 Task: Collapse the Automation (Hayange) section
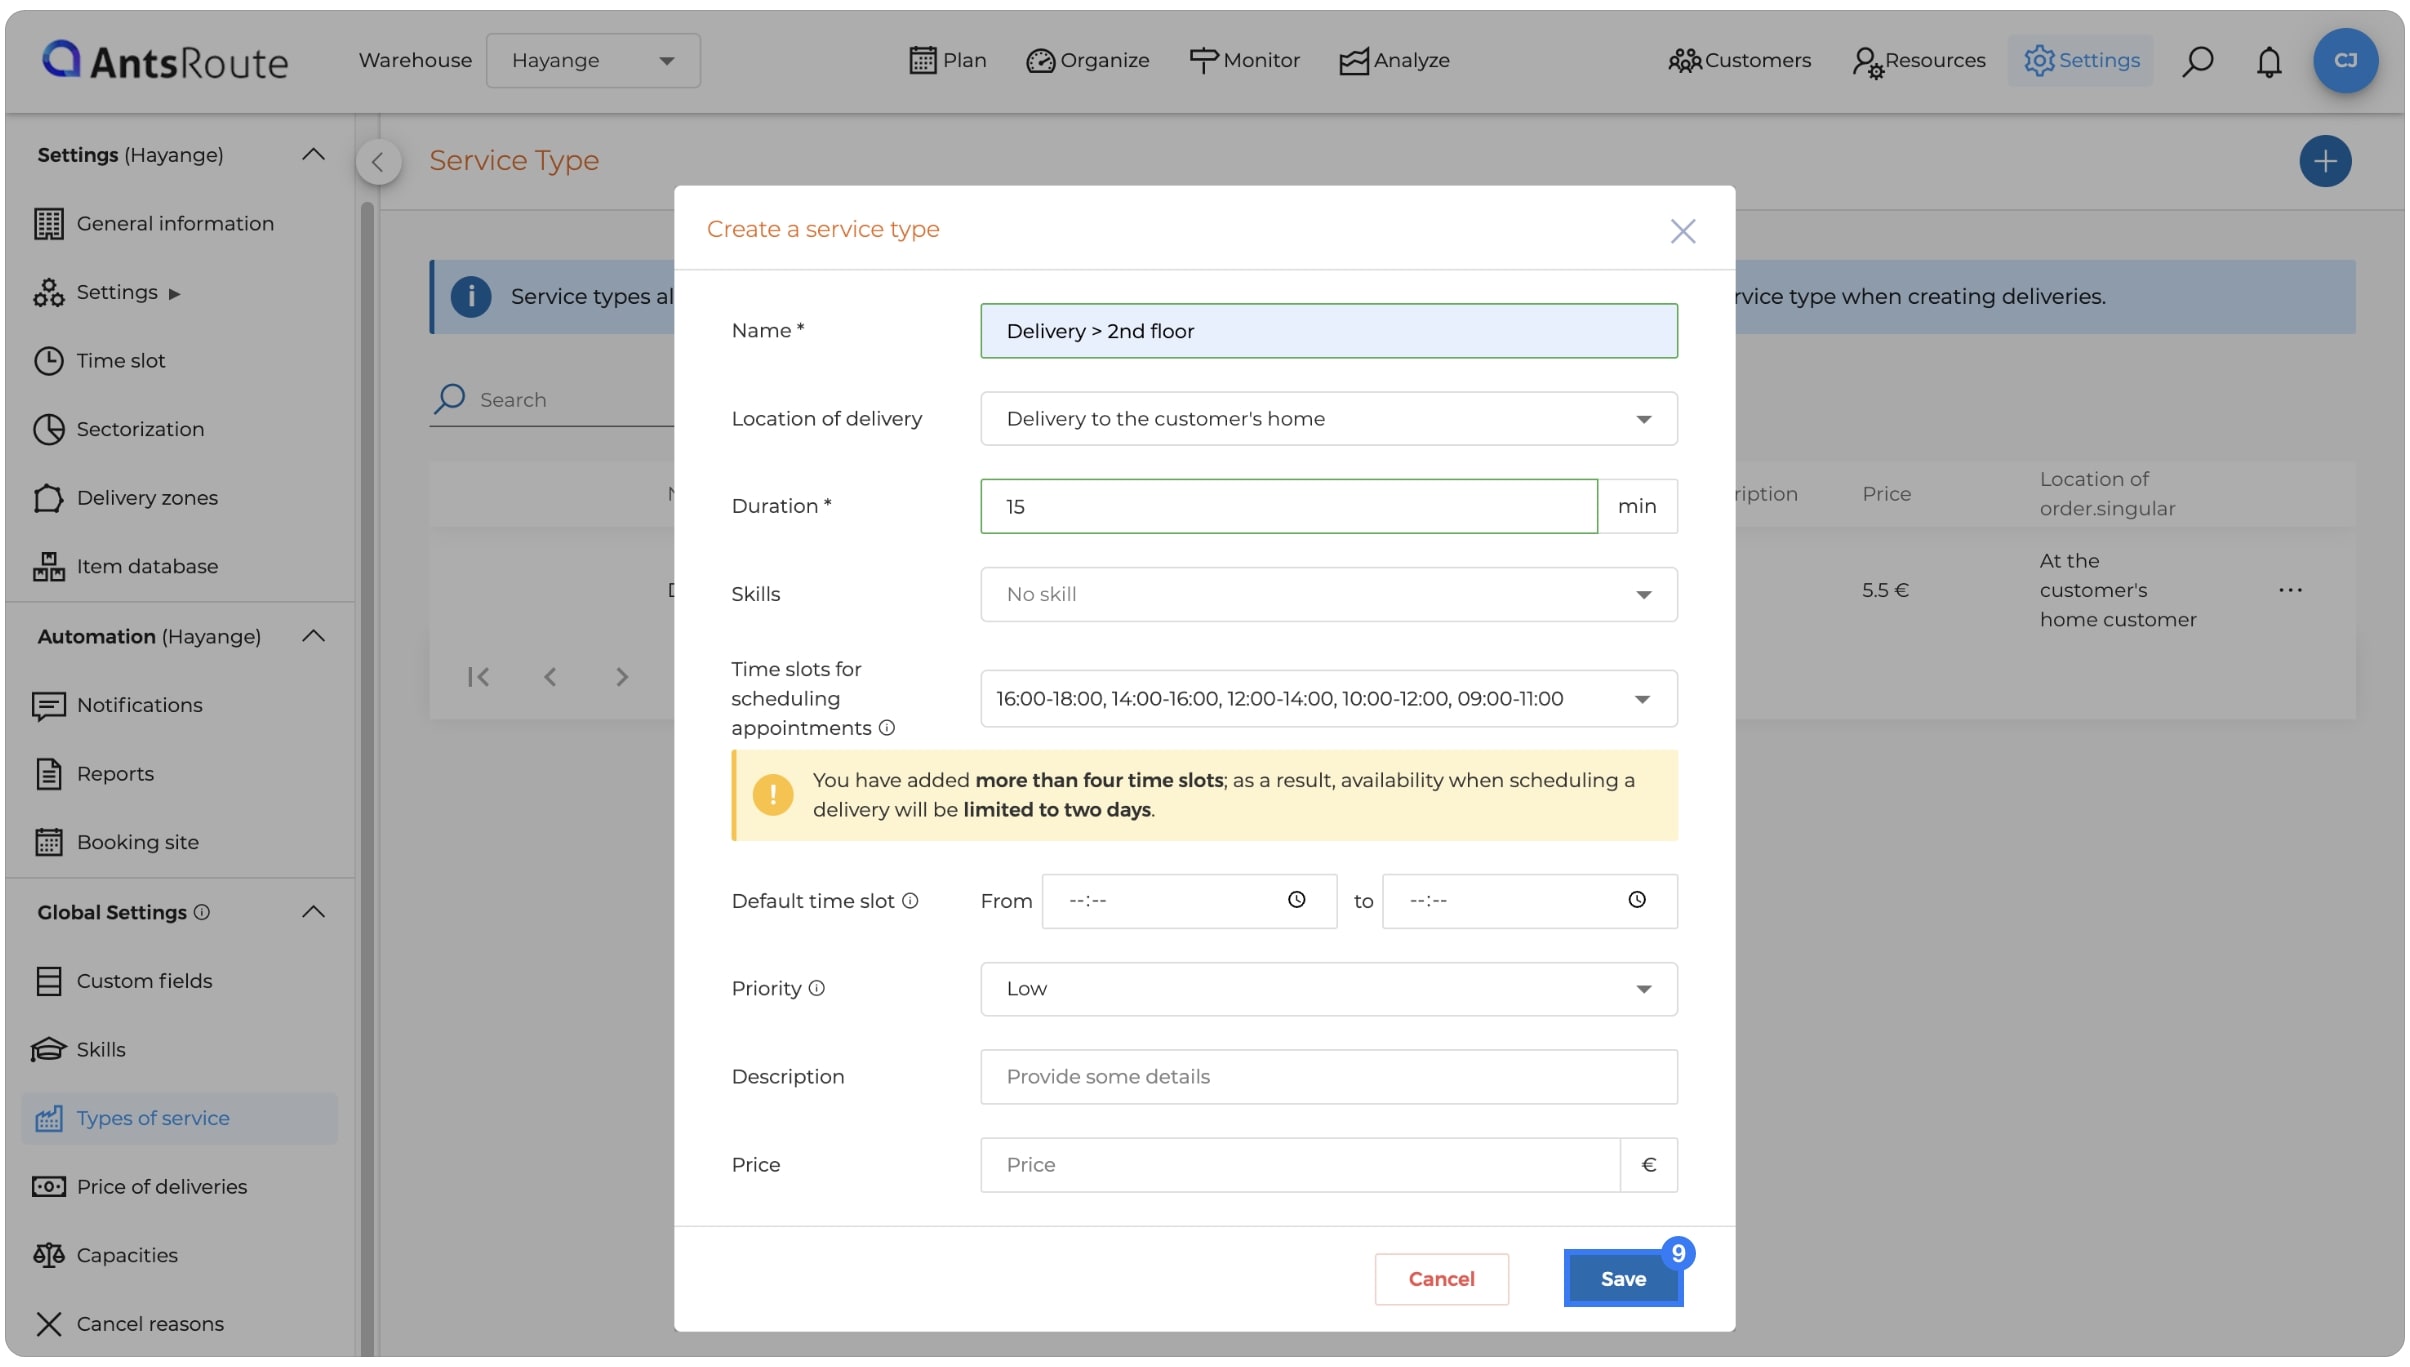pos(313,636)
